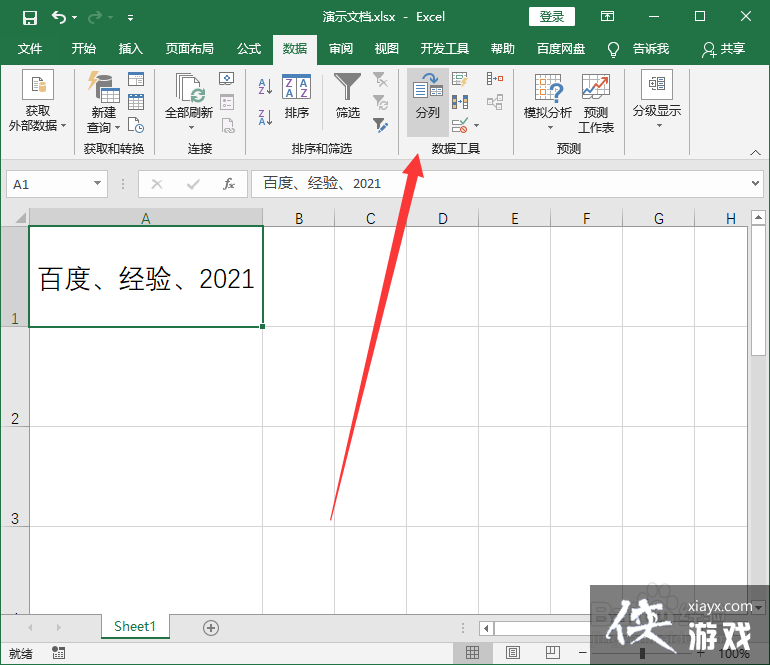Open ribbon display options icon
Image resolution: width=770 pixels, height=665 pixels.
[x=607, y=17]
